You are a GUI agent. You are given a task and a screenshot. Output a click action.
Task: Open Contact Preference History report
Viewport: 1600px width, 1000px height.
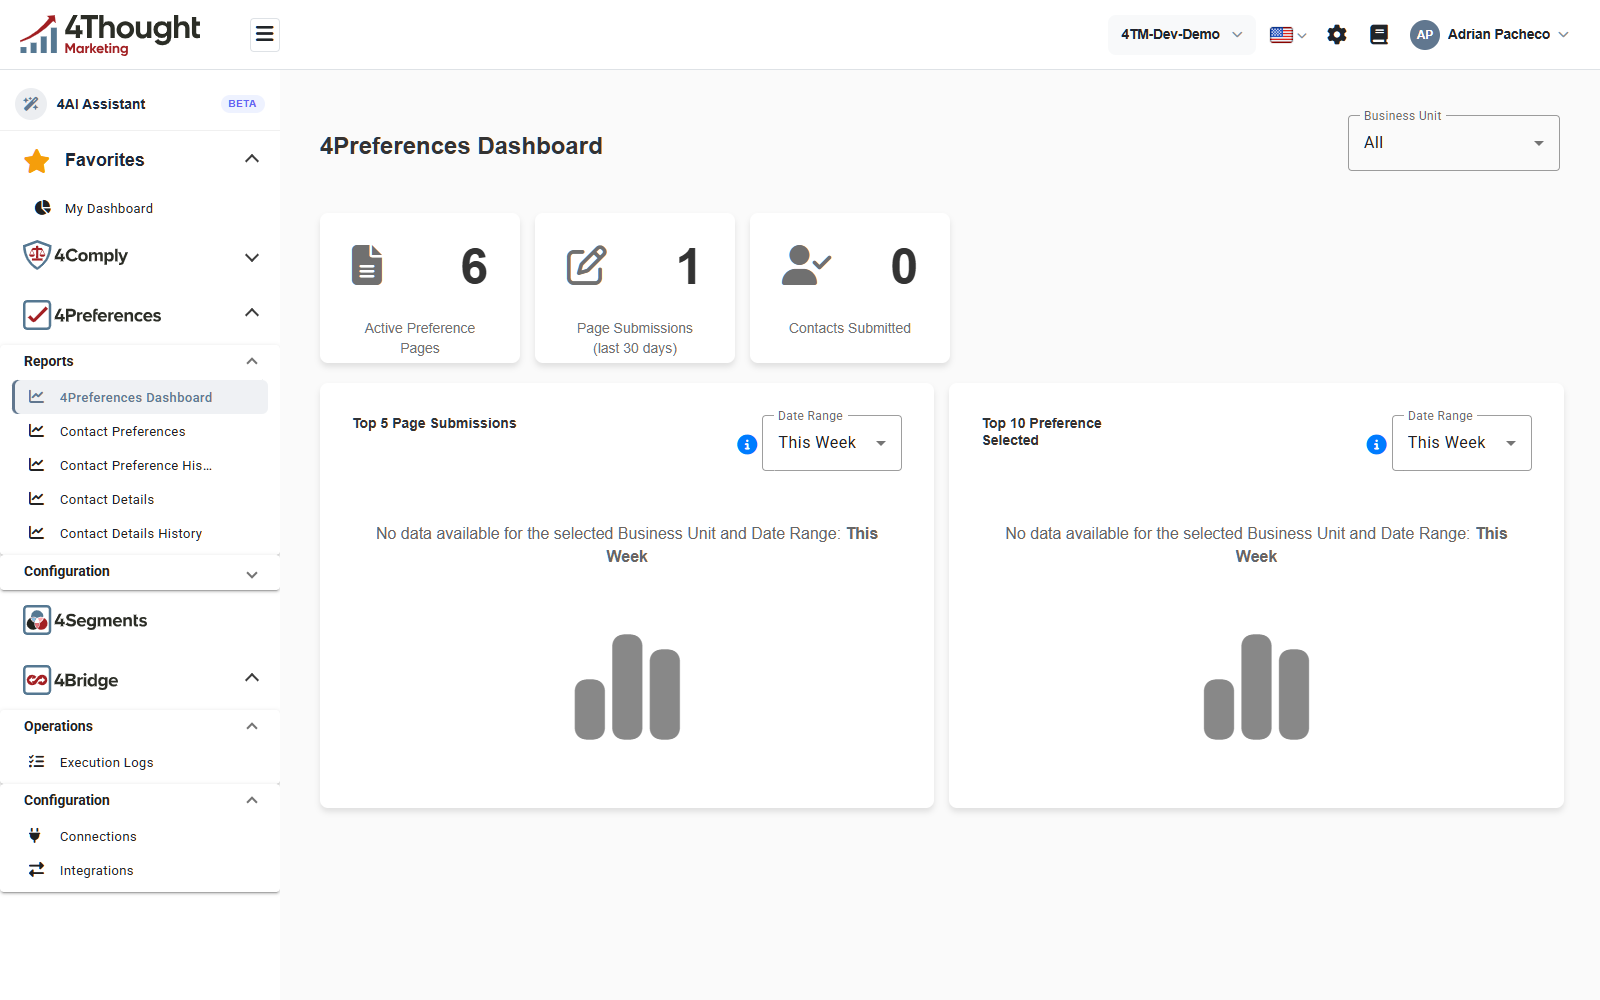coord(136,465)
